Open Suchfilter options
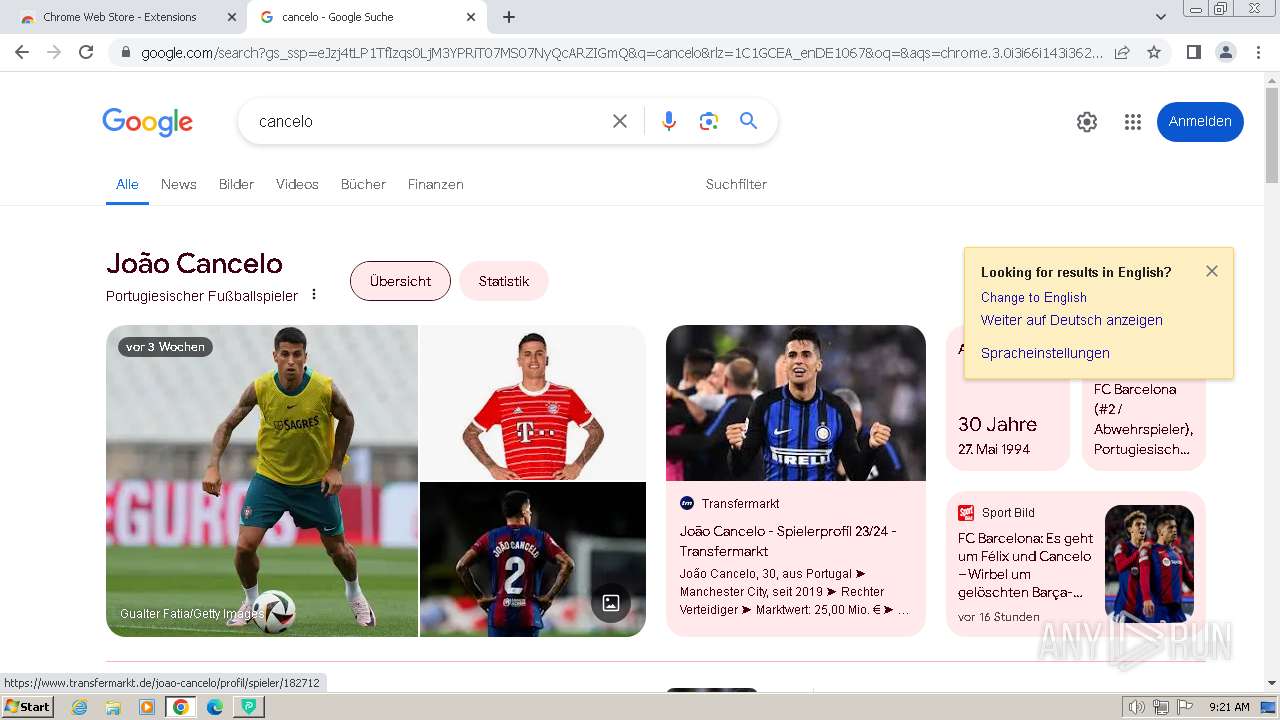The width and height of the screenshot is (1280, 720). tap(736, 184)
